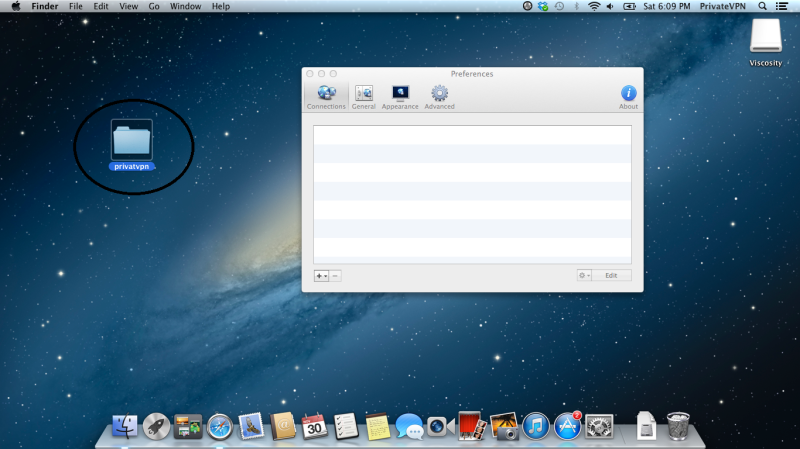
Task: Open the Window menu in menu bar
Action: (x=185, y=6)
